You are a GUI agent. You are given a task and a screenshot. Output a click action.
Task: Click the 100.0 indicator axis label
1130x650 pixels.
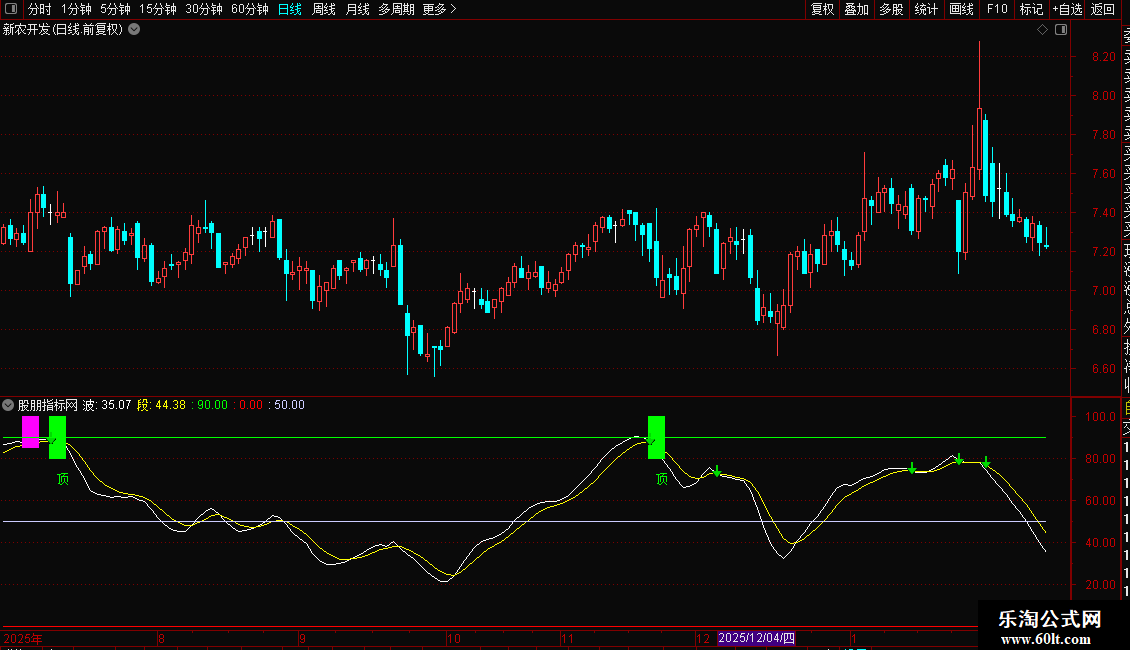pos(1100,417)
